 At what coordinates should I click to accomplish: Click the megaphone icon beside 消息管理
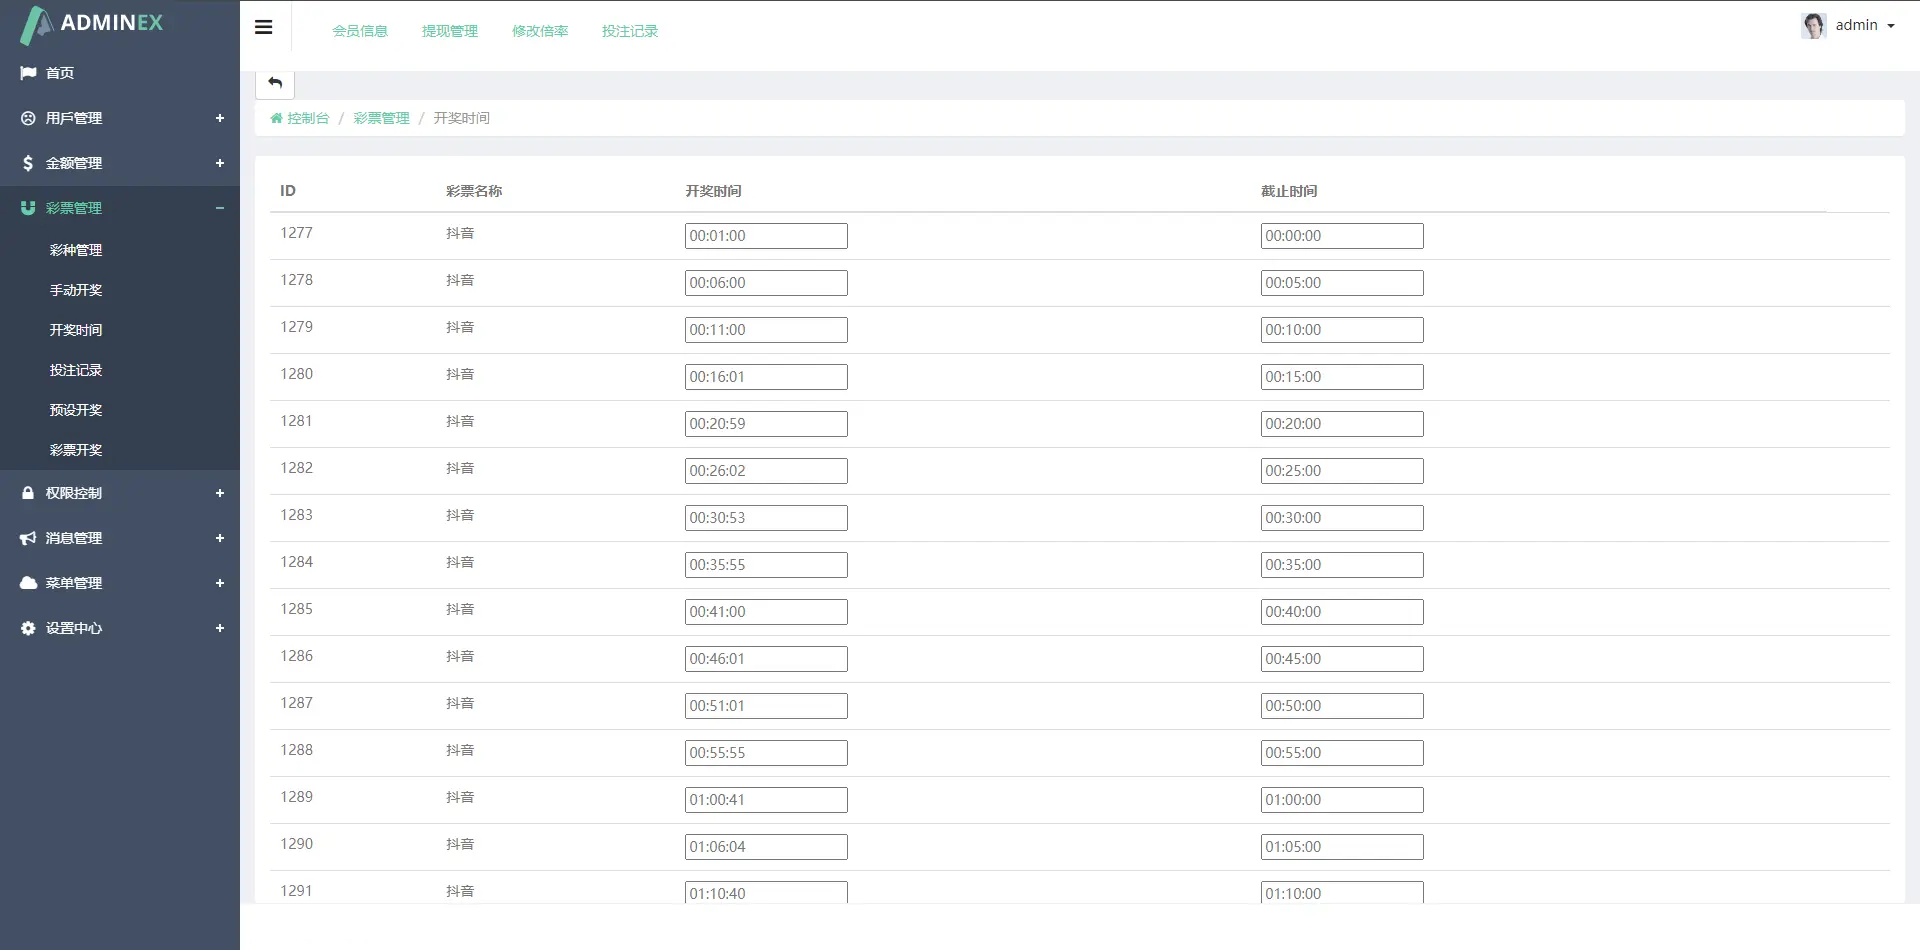pyautogui.click(x=28, y=538)
